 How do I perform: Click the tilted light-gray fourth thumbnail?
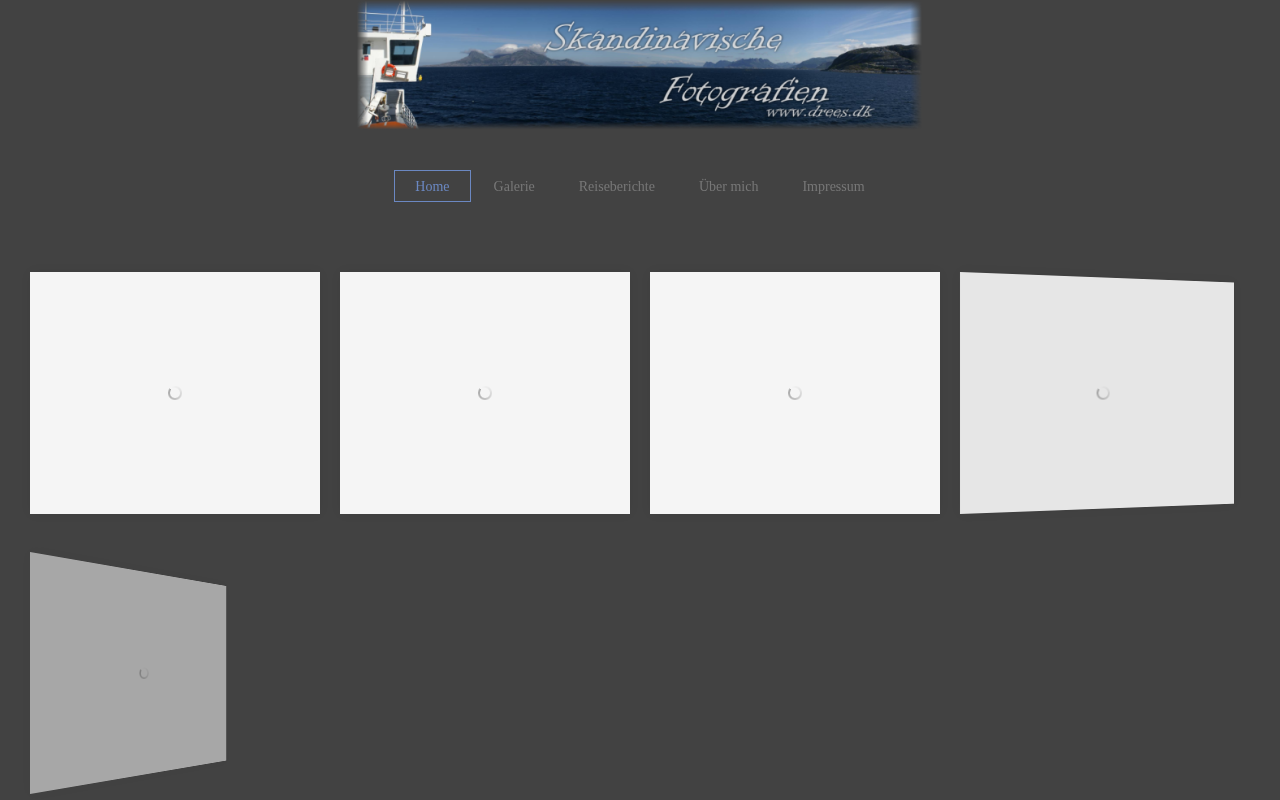pos(1097,393)
